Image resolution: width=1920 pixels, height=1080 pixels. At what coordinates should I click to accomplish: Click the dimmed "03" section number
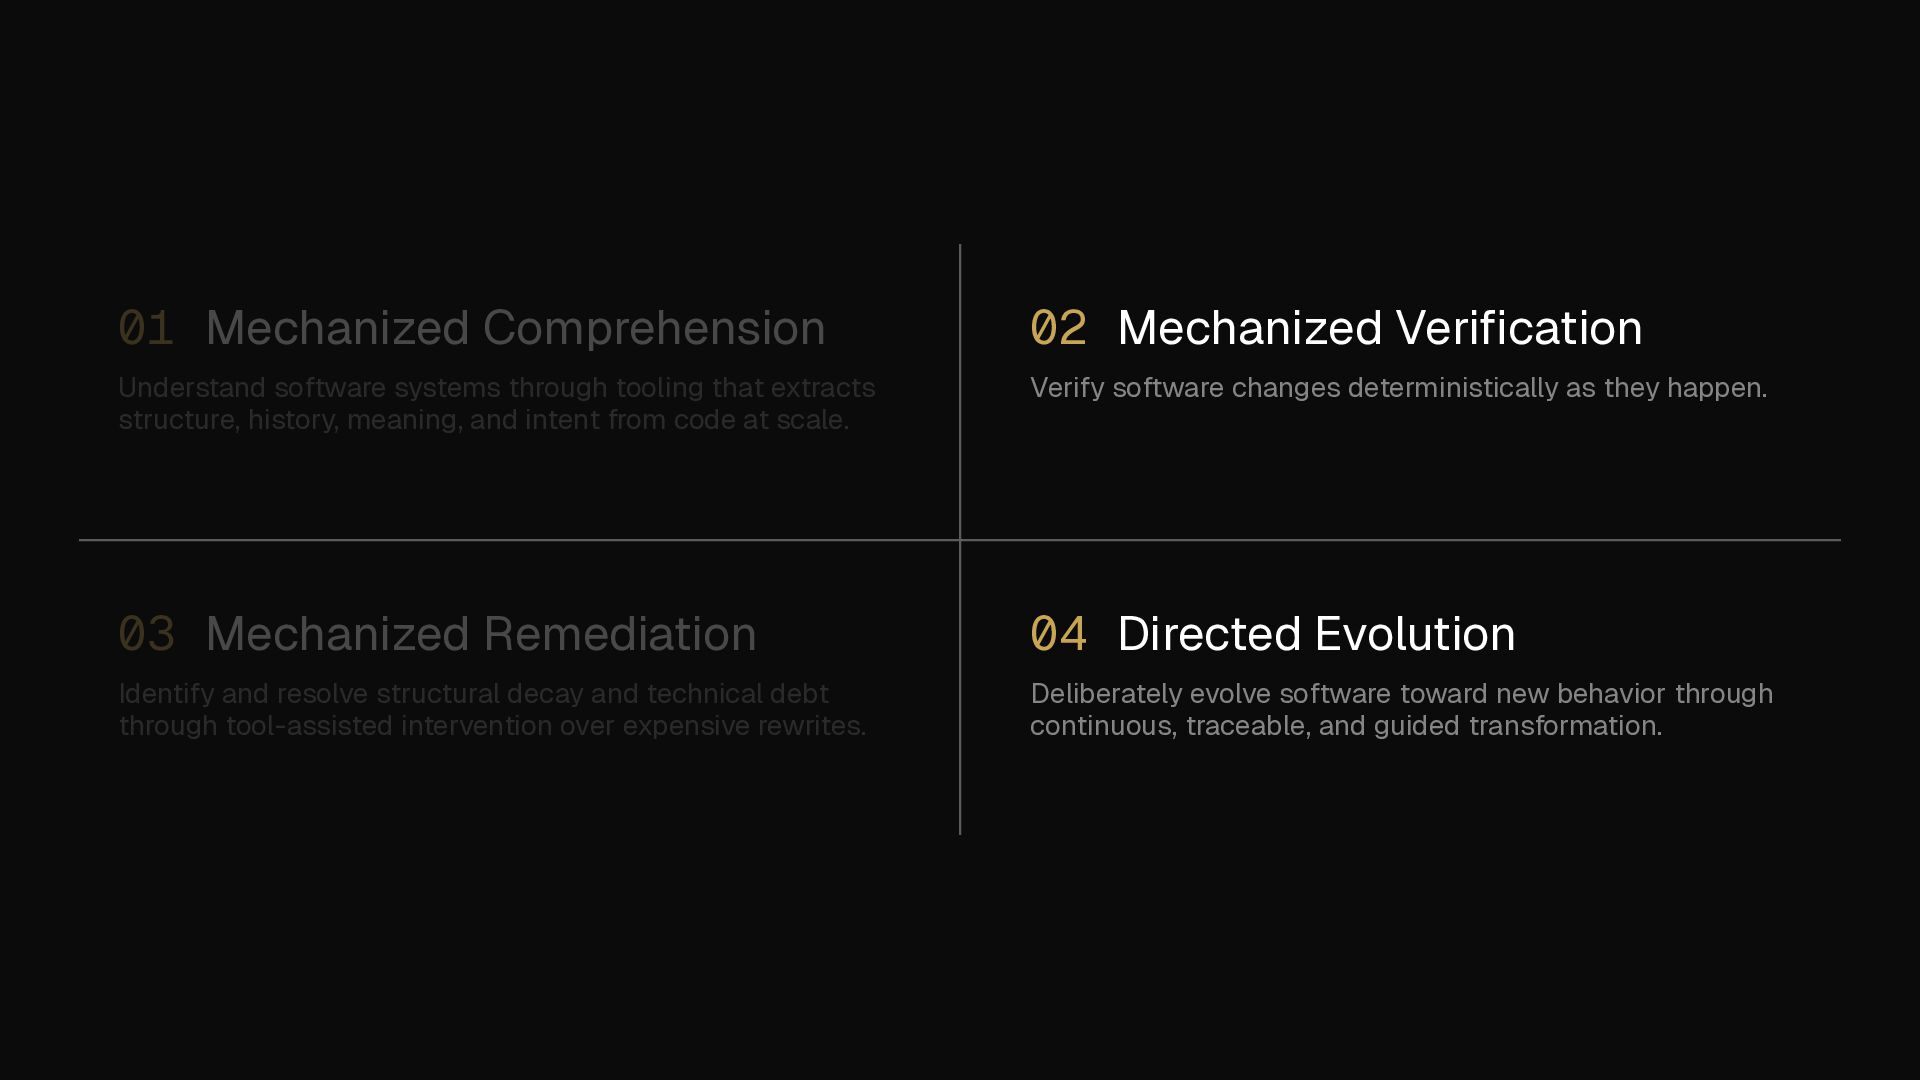pyautogui.click(x=146, y=634)
